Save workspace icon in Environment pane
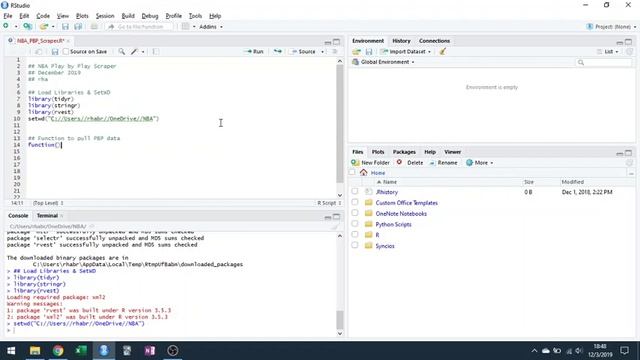640x360 pixels. [369, 52]
